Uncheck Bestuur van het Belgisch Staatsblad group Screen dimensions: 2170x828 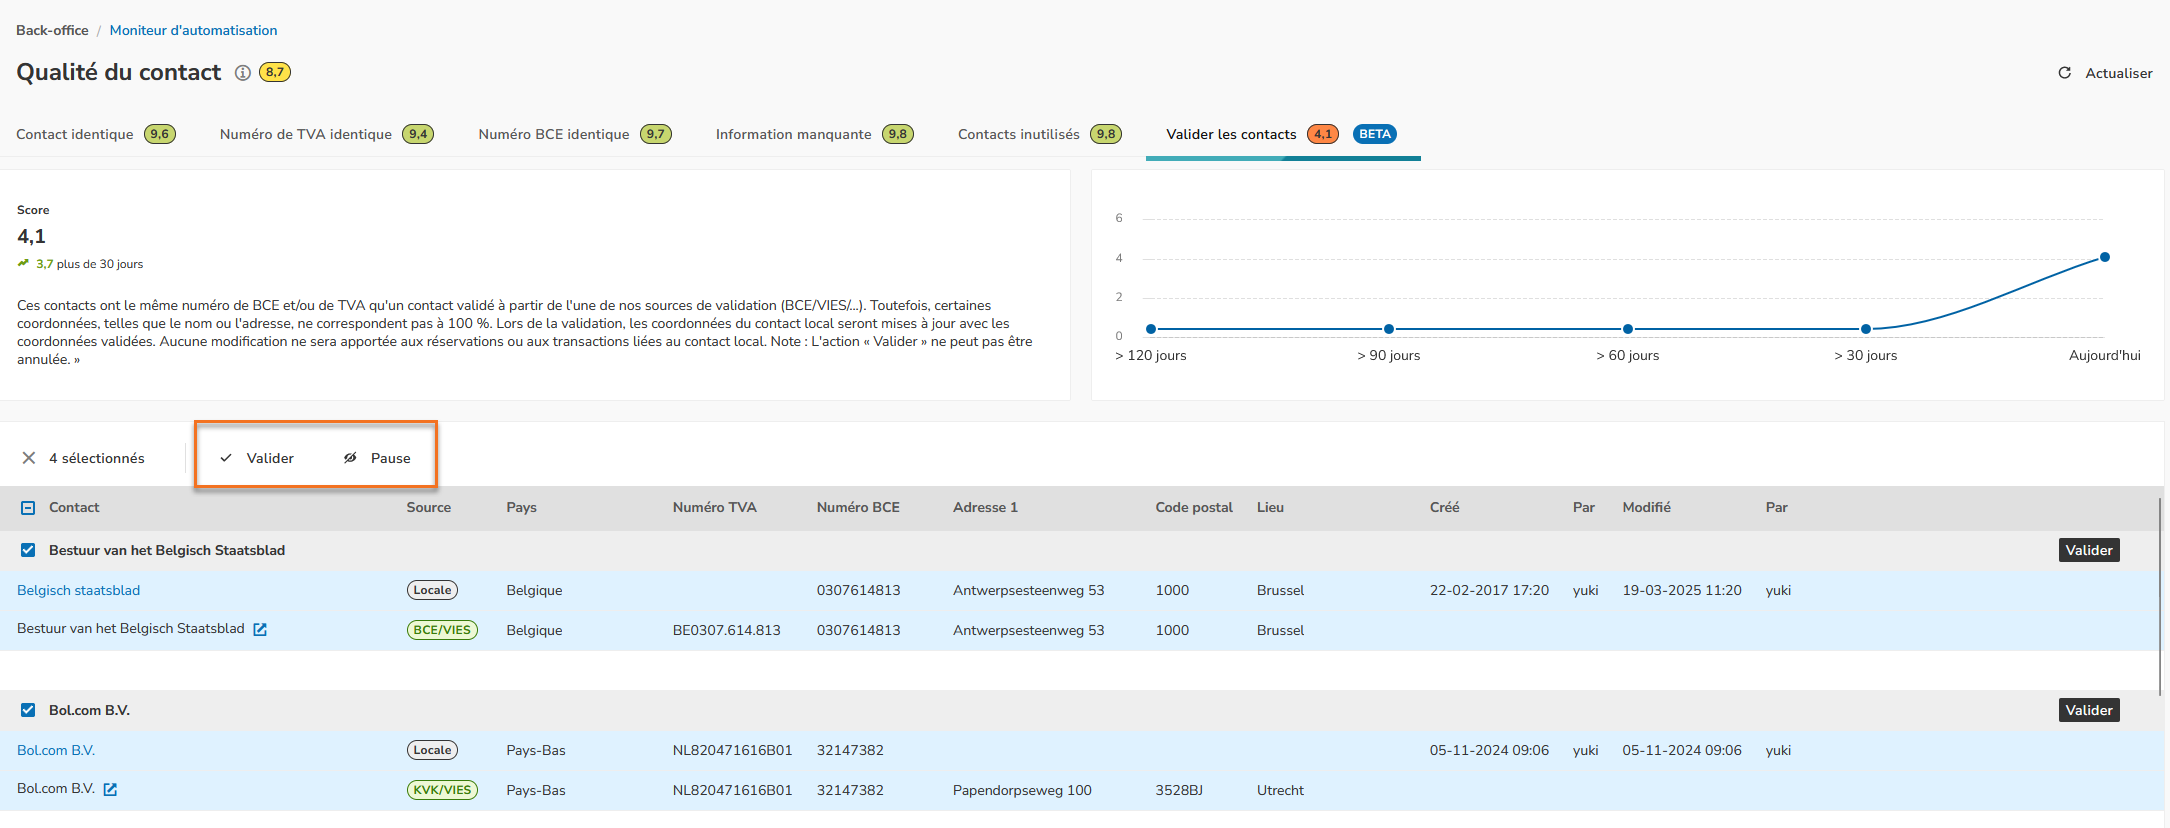pyautogui.click(x=28, y=550)
